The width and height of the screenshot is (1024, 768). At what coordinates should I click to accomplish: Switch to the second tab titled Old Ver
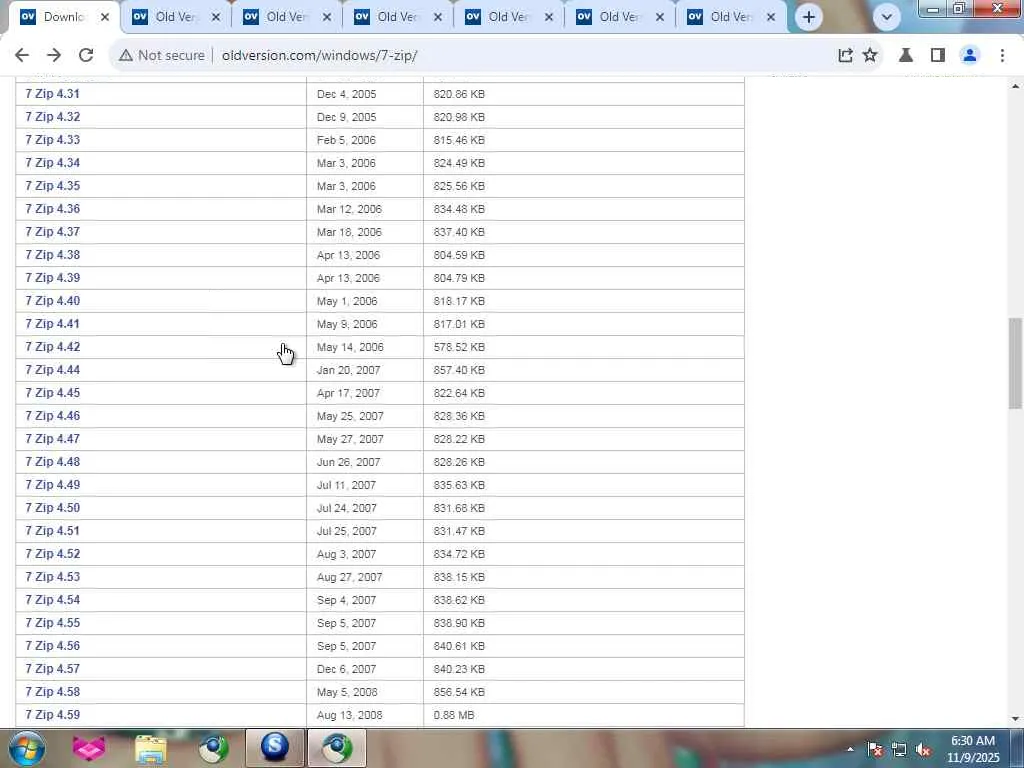pyautogui.click(x=176, y=17)
